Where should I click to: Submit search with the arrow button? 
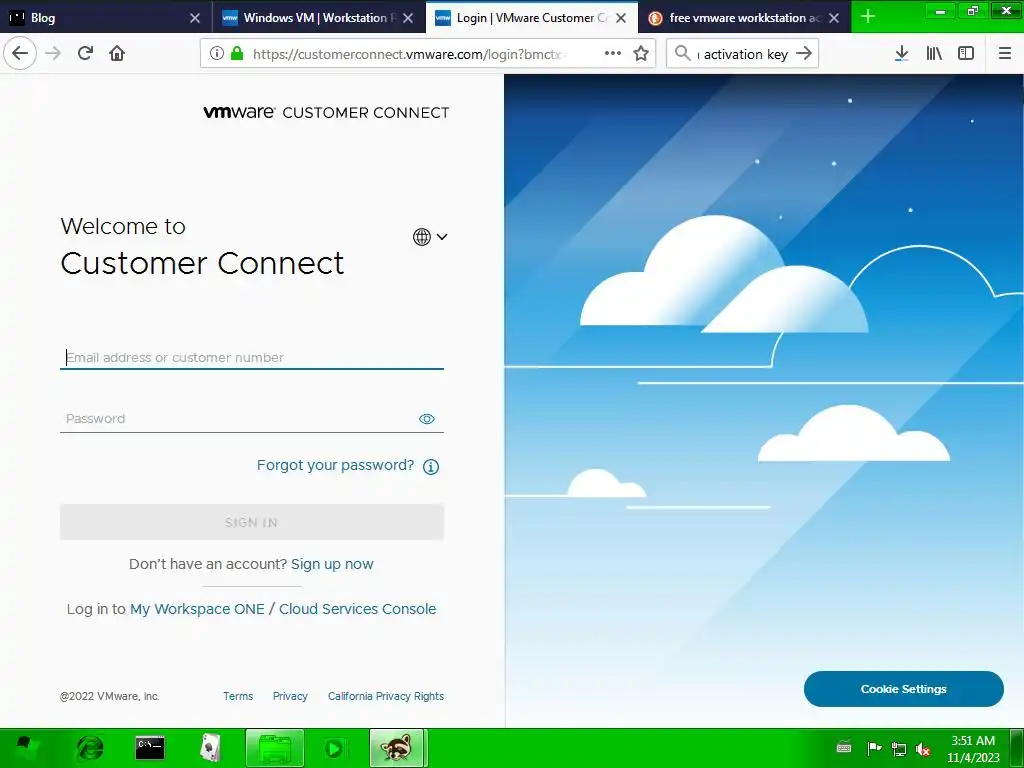(x=805, y=54)
